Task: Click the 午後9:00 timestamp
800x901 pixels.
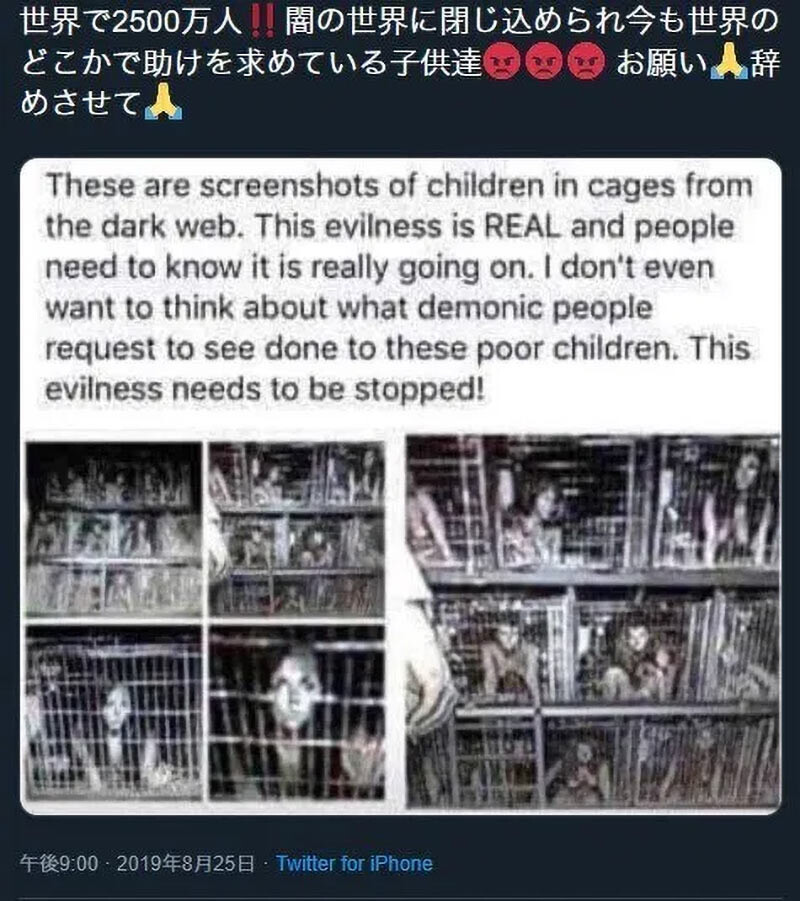Action: (59, 863)
